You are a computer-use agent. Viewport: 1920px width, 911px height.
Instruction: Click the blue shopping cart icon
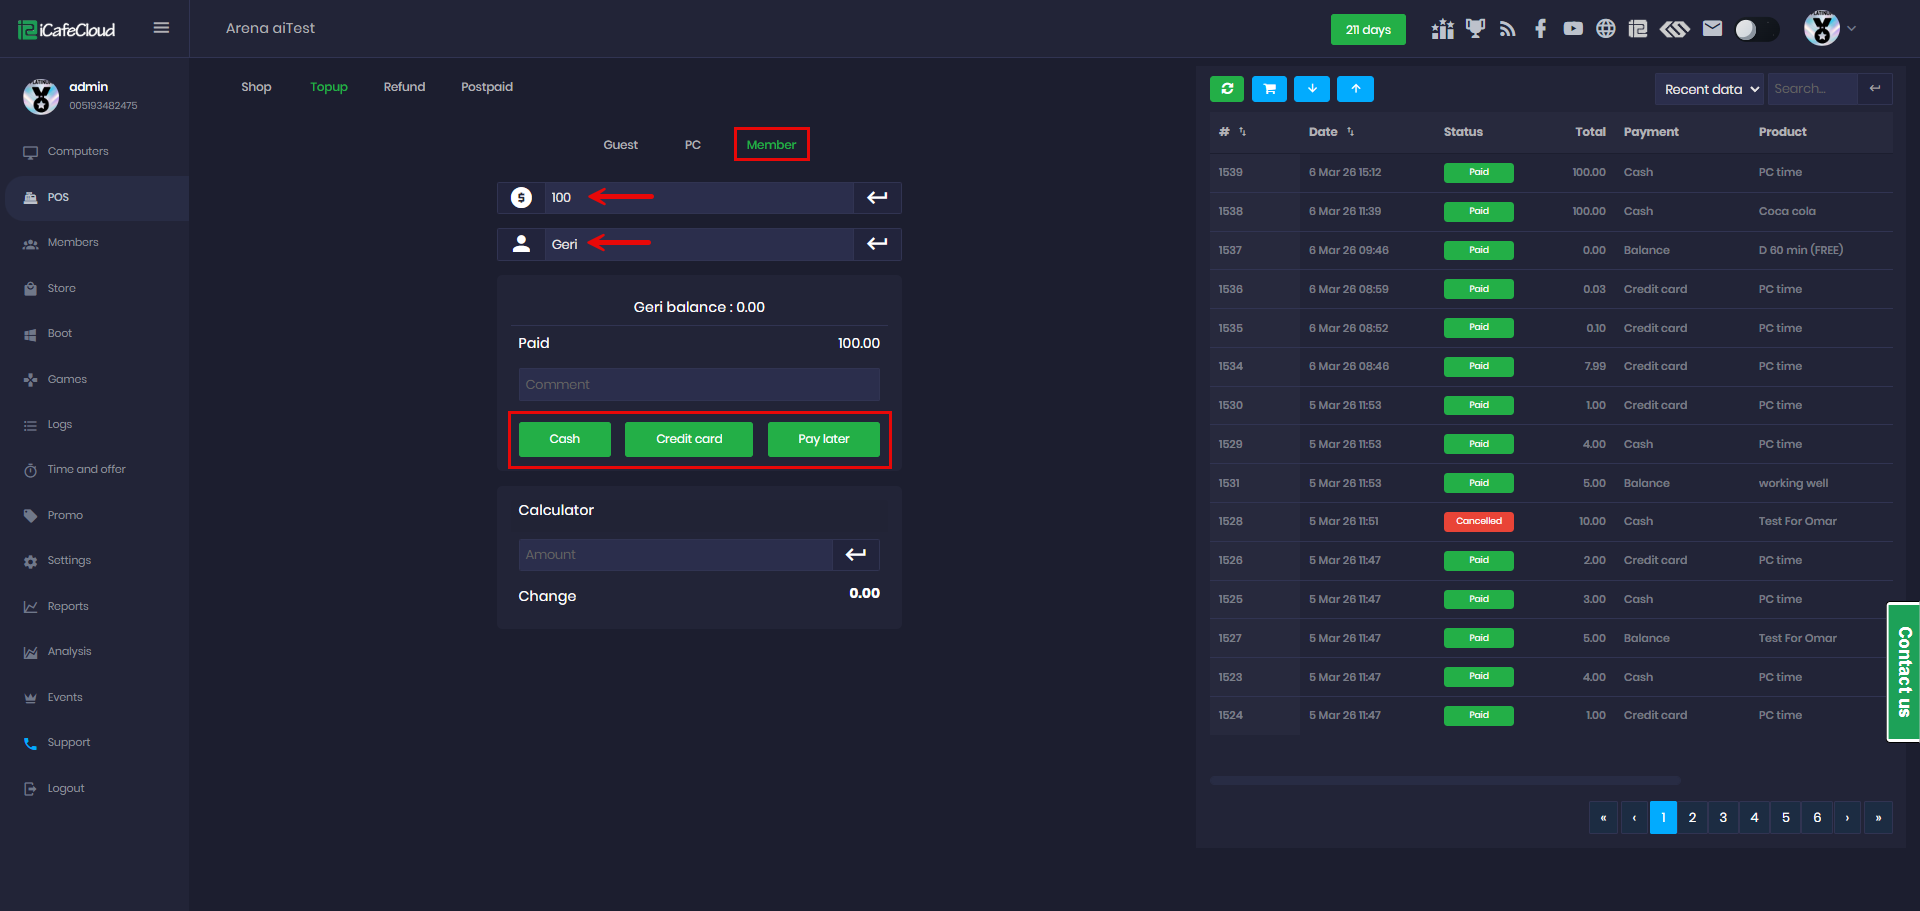click(x=1269, y=89)
